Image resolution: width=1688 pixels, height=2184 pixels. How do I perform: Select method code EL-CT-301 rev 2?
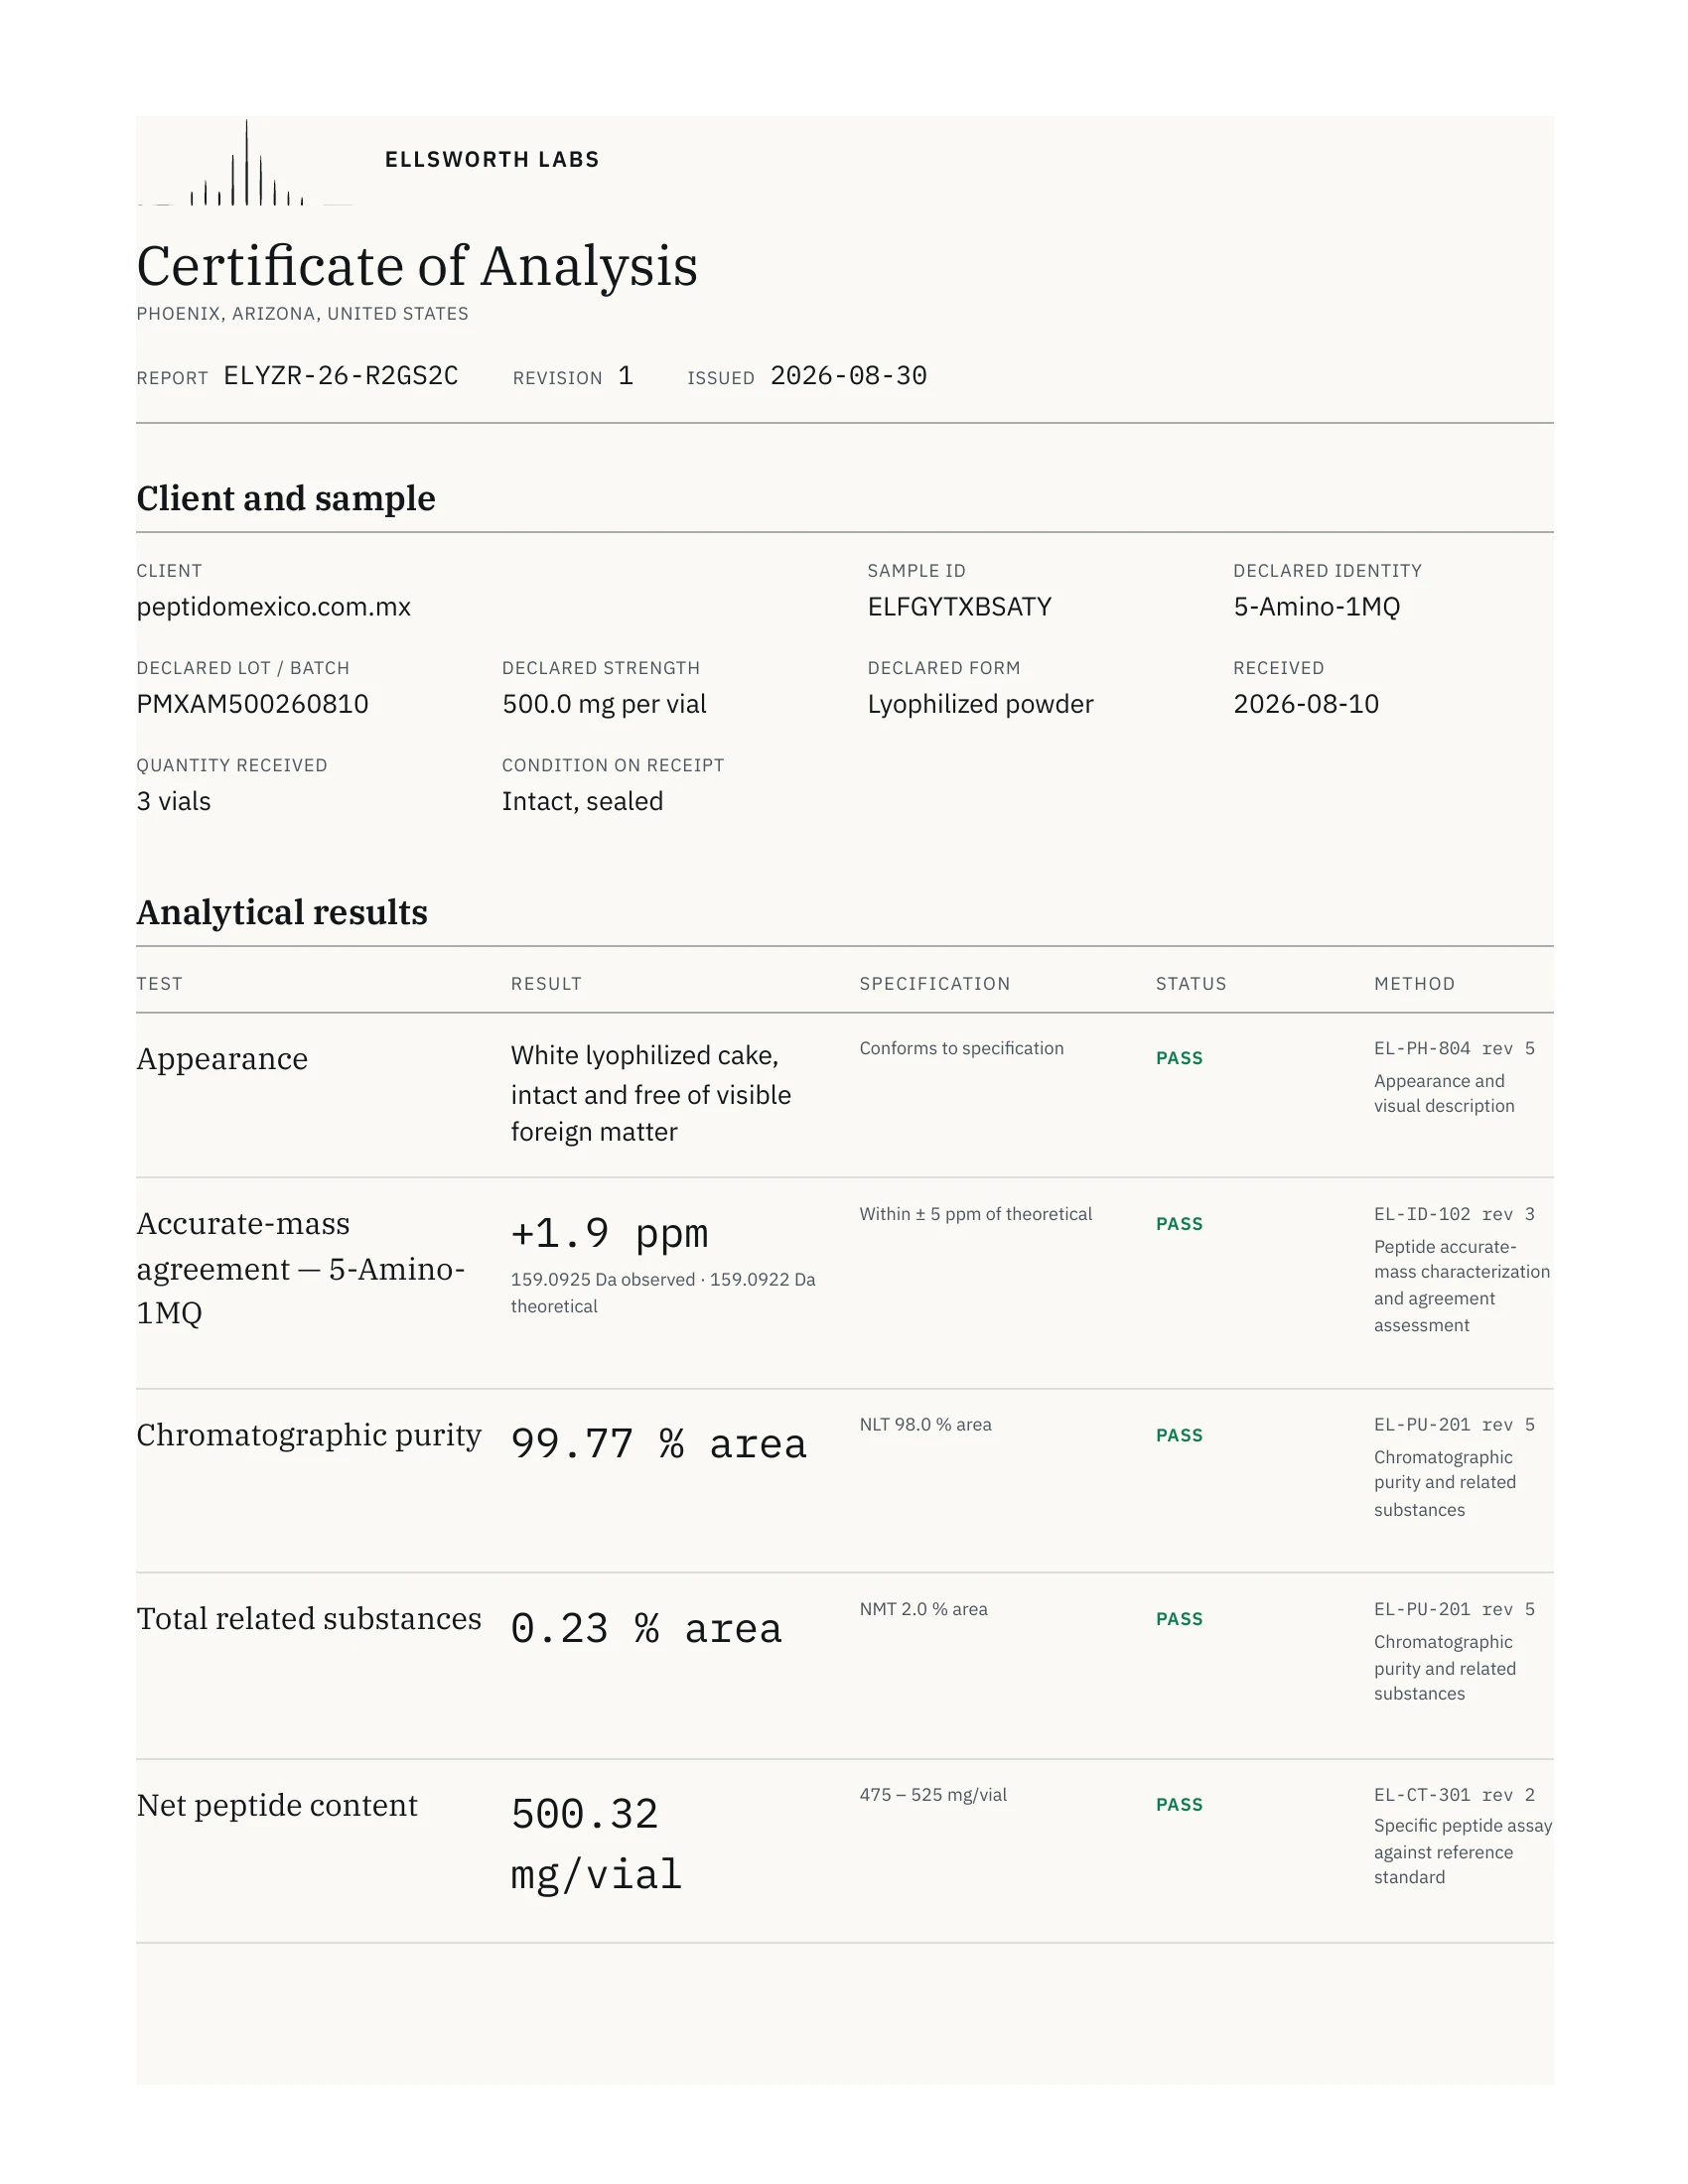point(1454,1794)
